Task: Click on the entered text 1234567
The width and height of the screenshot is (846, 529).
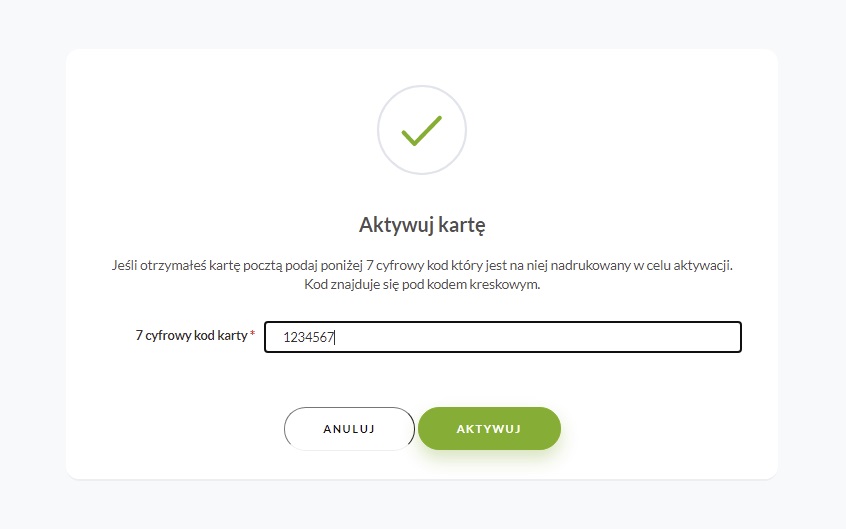Action: pos(308,338)
